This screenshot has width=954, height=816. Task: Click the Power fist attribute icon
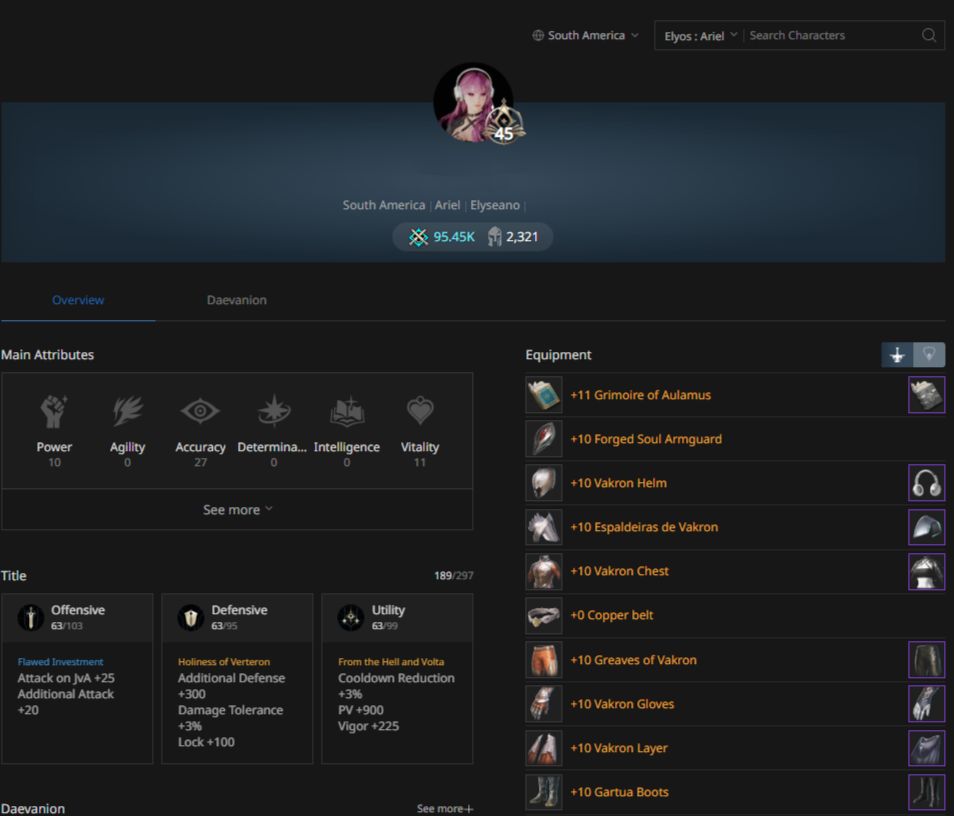[x=54, y=411]
